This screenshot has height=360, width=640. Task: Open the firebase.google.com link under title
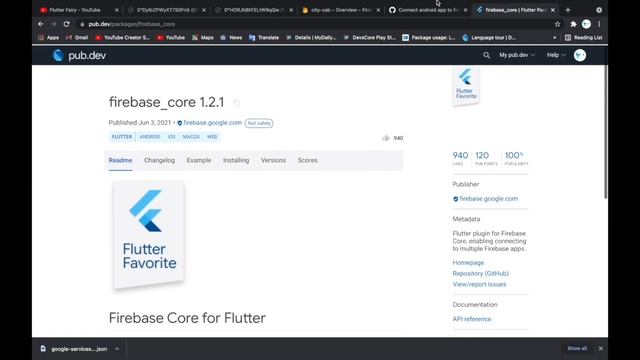pos(212,122)
